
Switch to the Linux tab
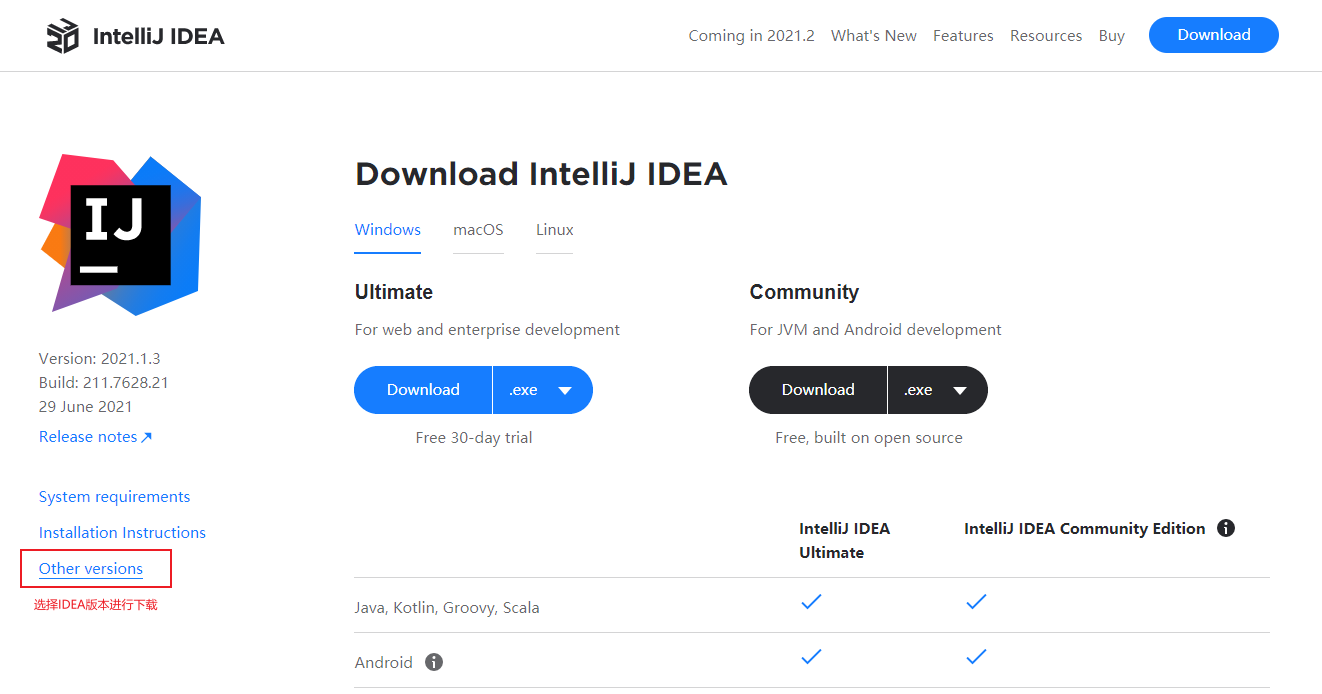click(555, 230)
